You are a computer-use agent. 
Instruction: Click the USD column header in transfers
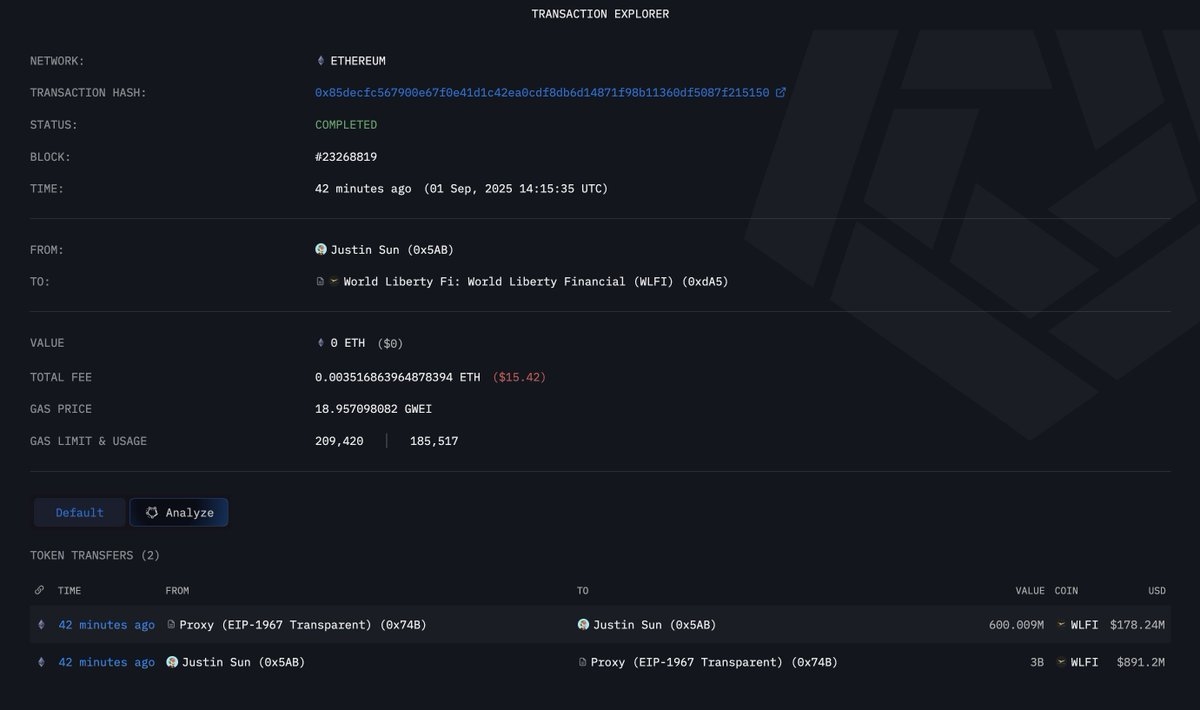pyautogui.click(x=1157, y=591)
